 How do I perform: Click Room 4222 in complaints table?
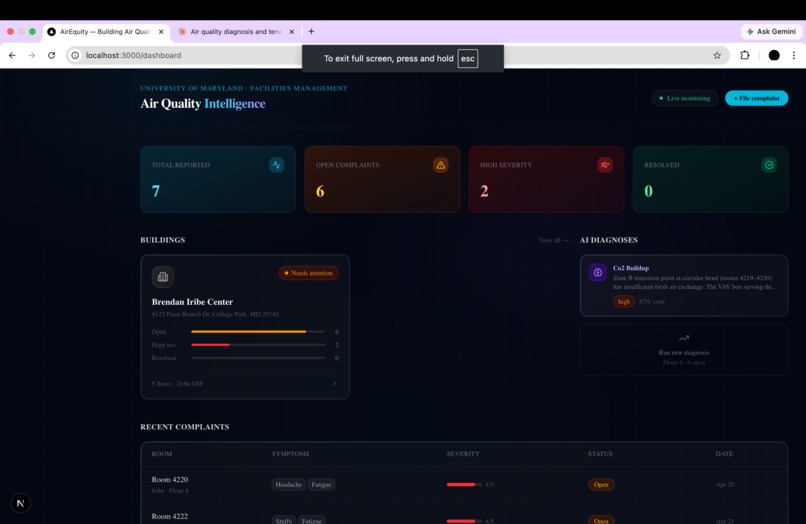coord(170,516)
